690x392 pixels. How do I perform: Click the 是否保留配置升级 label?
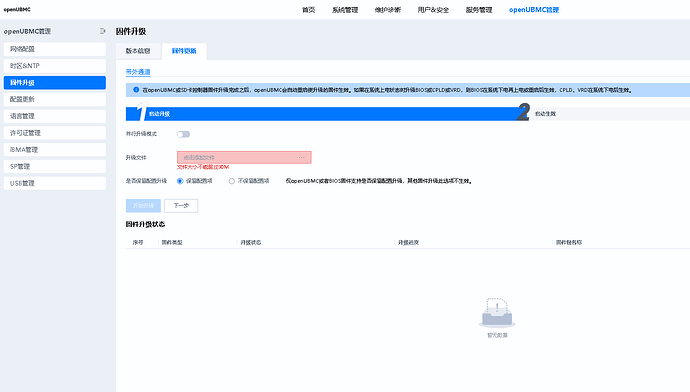(x=146, y=181)
